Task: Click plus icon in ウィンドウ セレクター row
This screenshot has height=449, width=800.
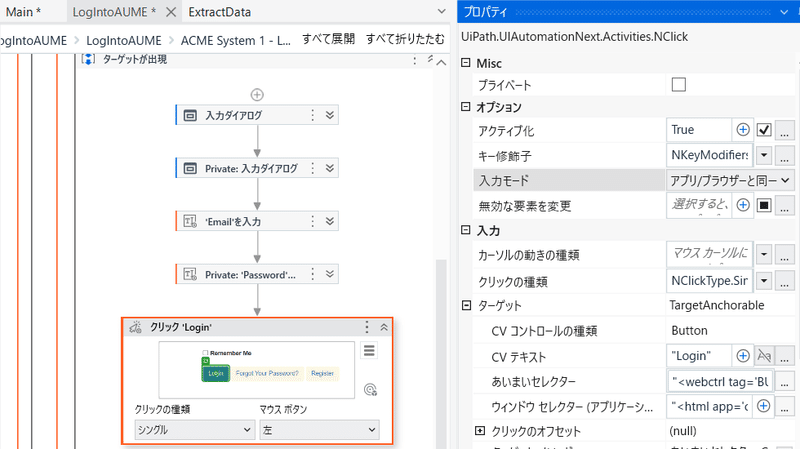Action: pyautogui.click(x=763, y=406)
